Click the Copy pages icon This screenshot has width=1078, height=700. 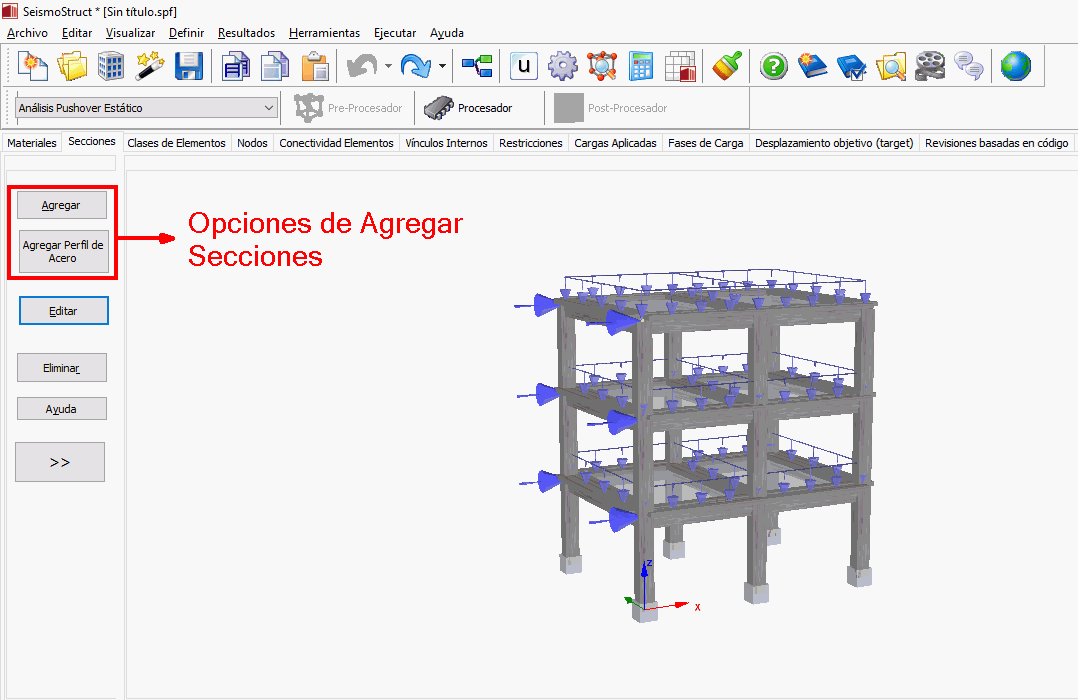pos(274,67)
